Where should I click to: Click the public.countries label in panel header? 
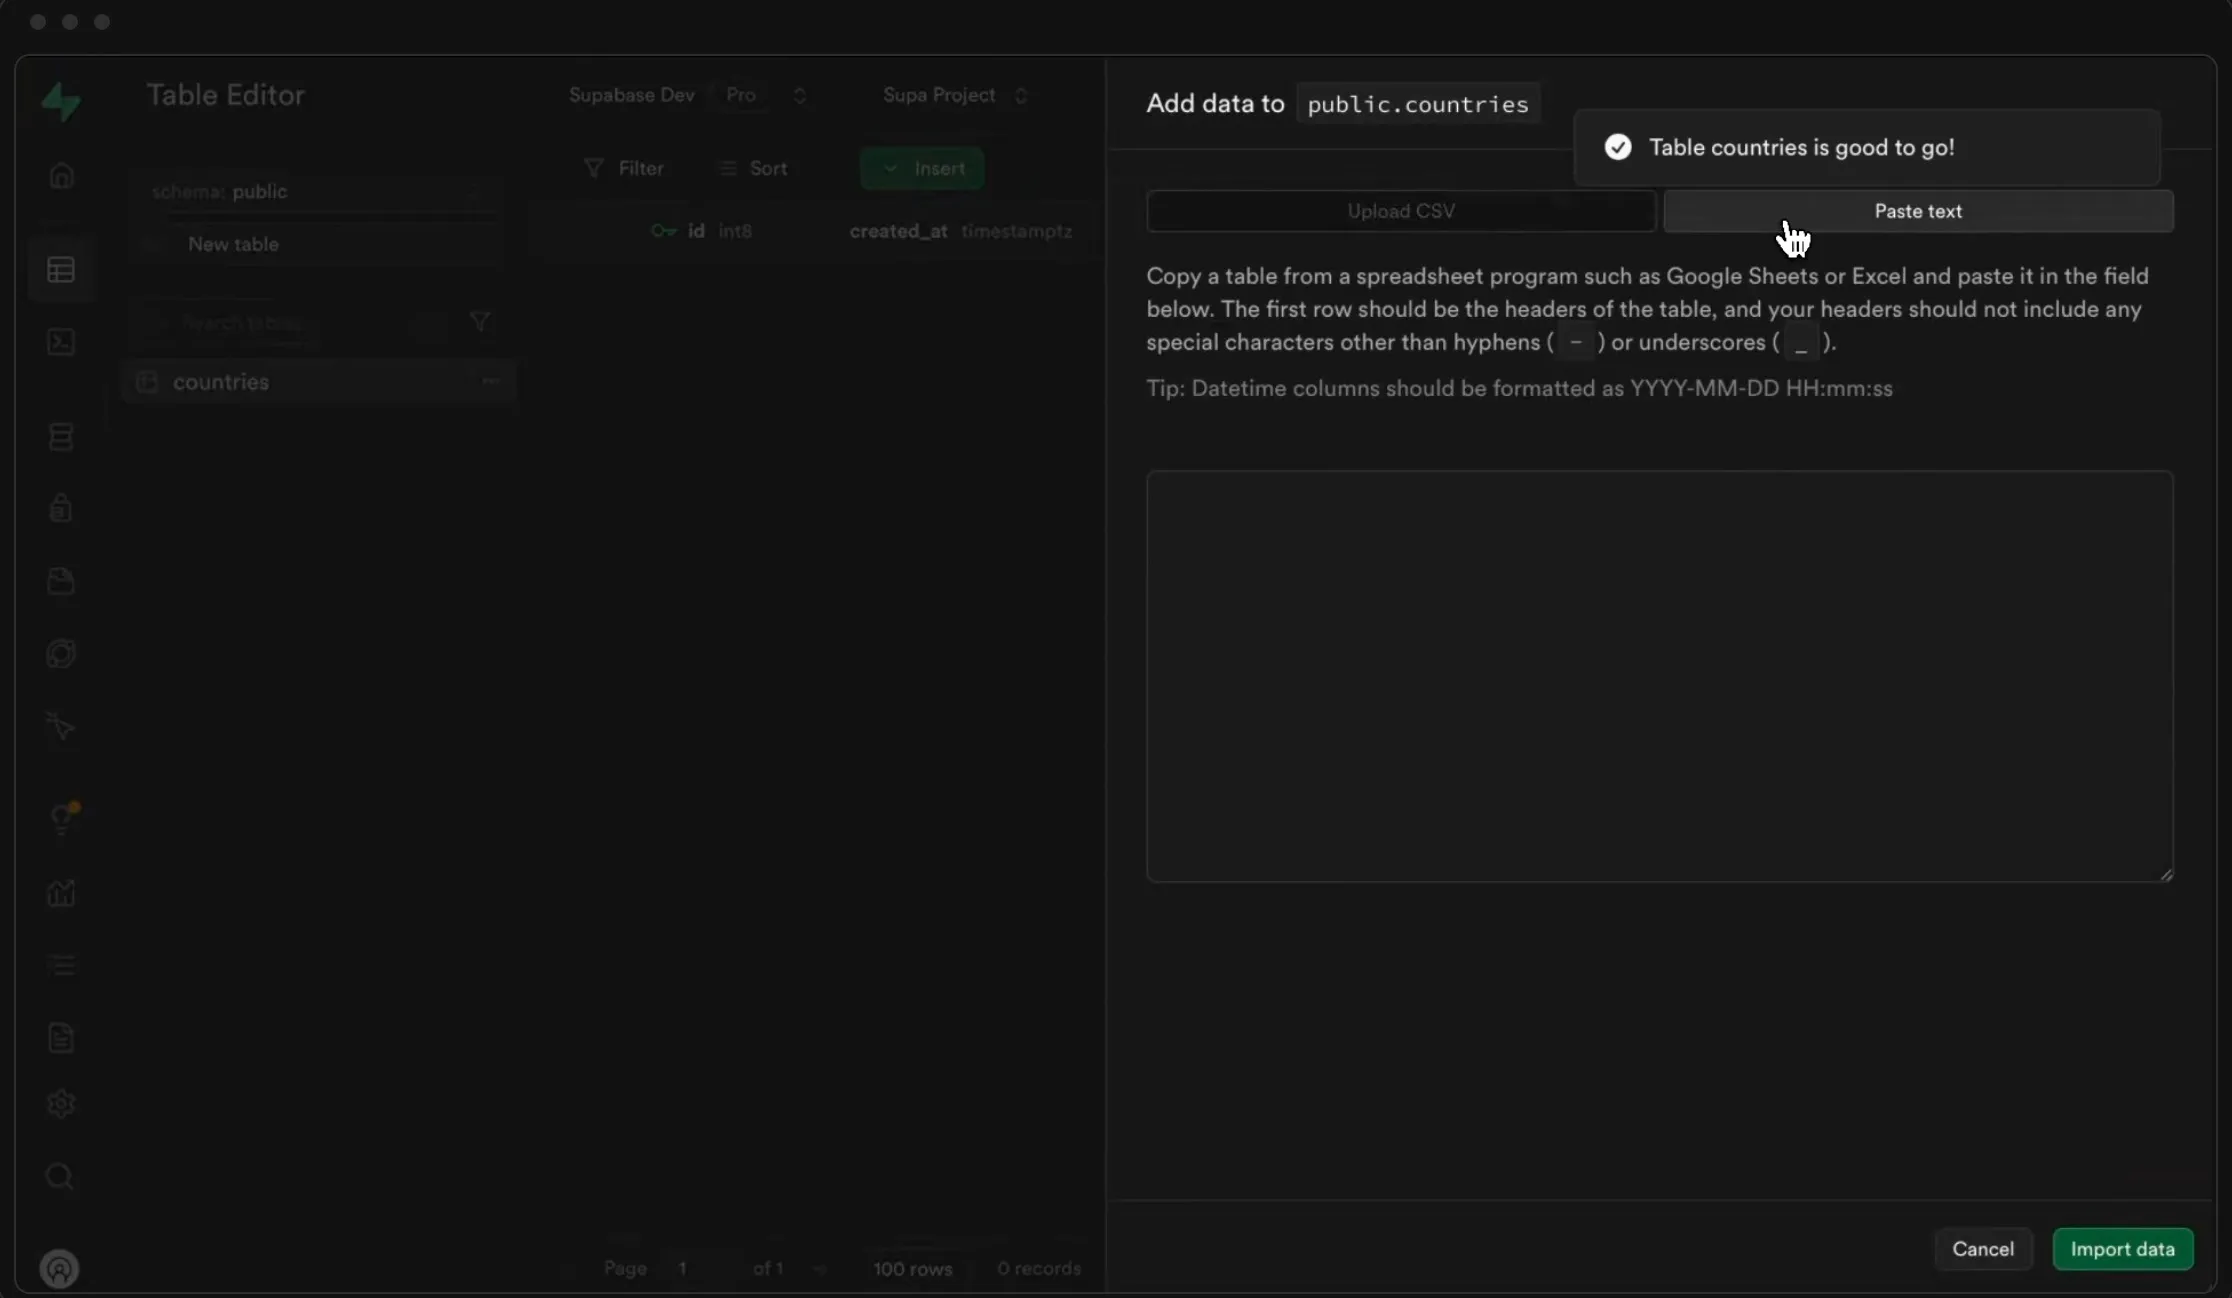(x=1418, y=103)
